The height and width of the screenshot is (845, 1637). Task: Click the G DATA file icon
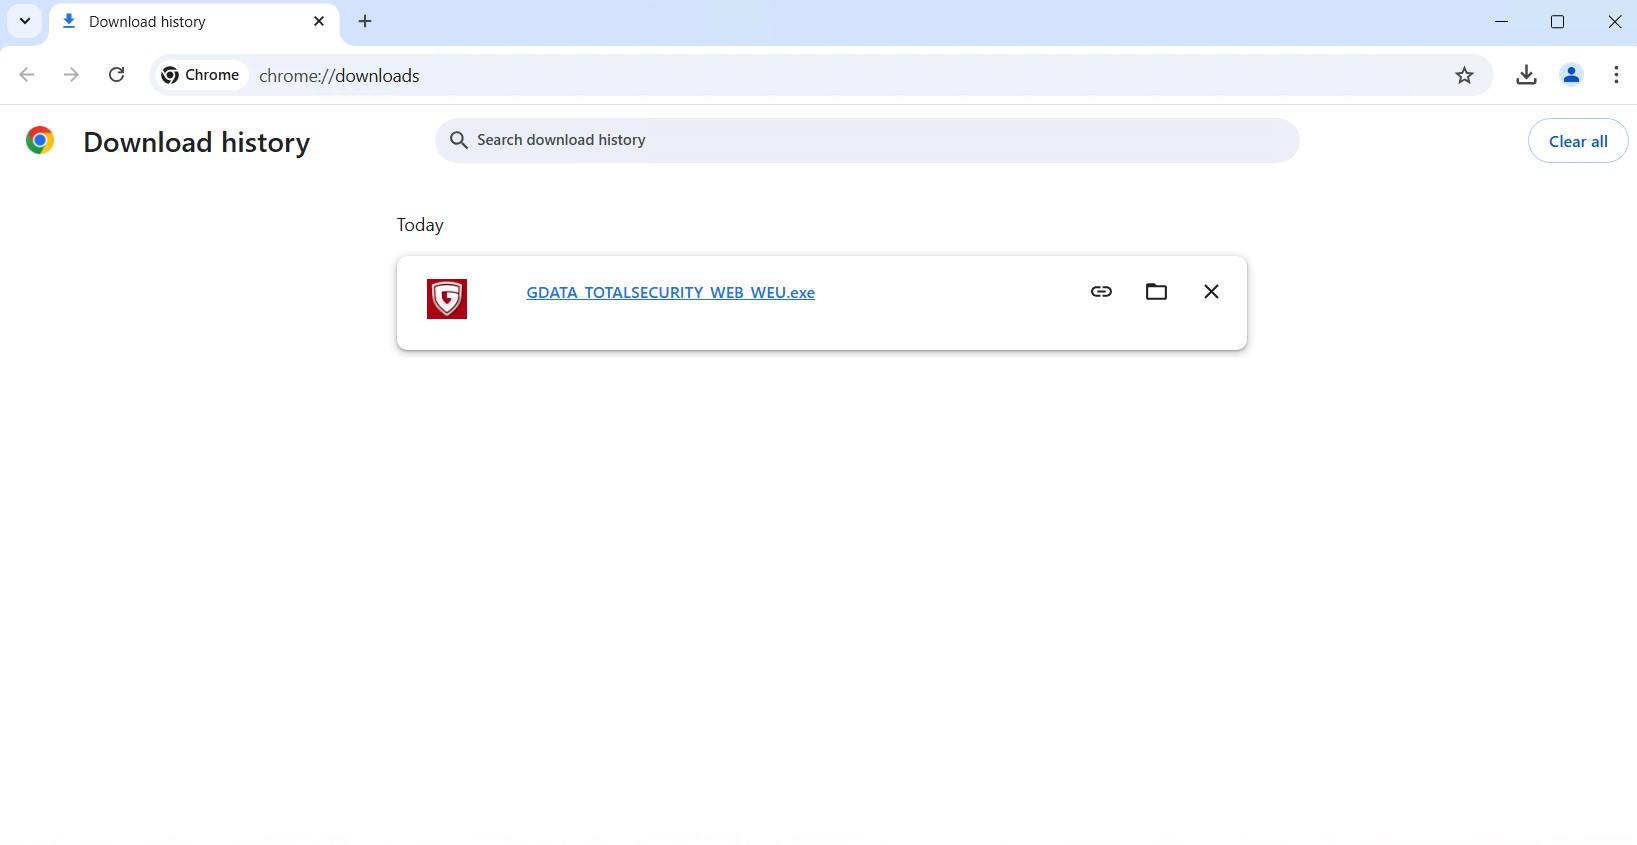(447, 299)
